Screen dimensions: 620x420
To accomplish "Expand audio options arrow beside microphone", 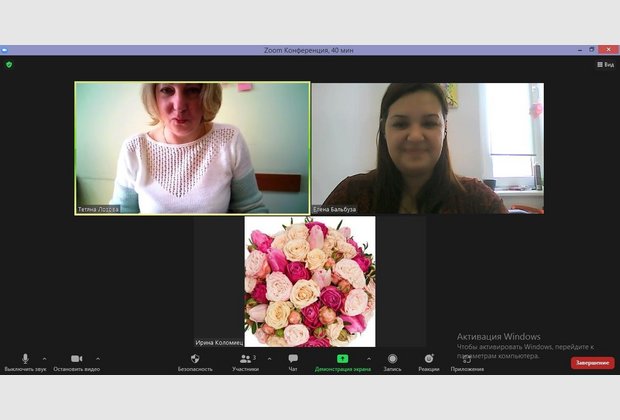I will 44,358.
